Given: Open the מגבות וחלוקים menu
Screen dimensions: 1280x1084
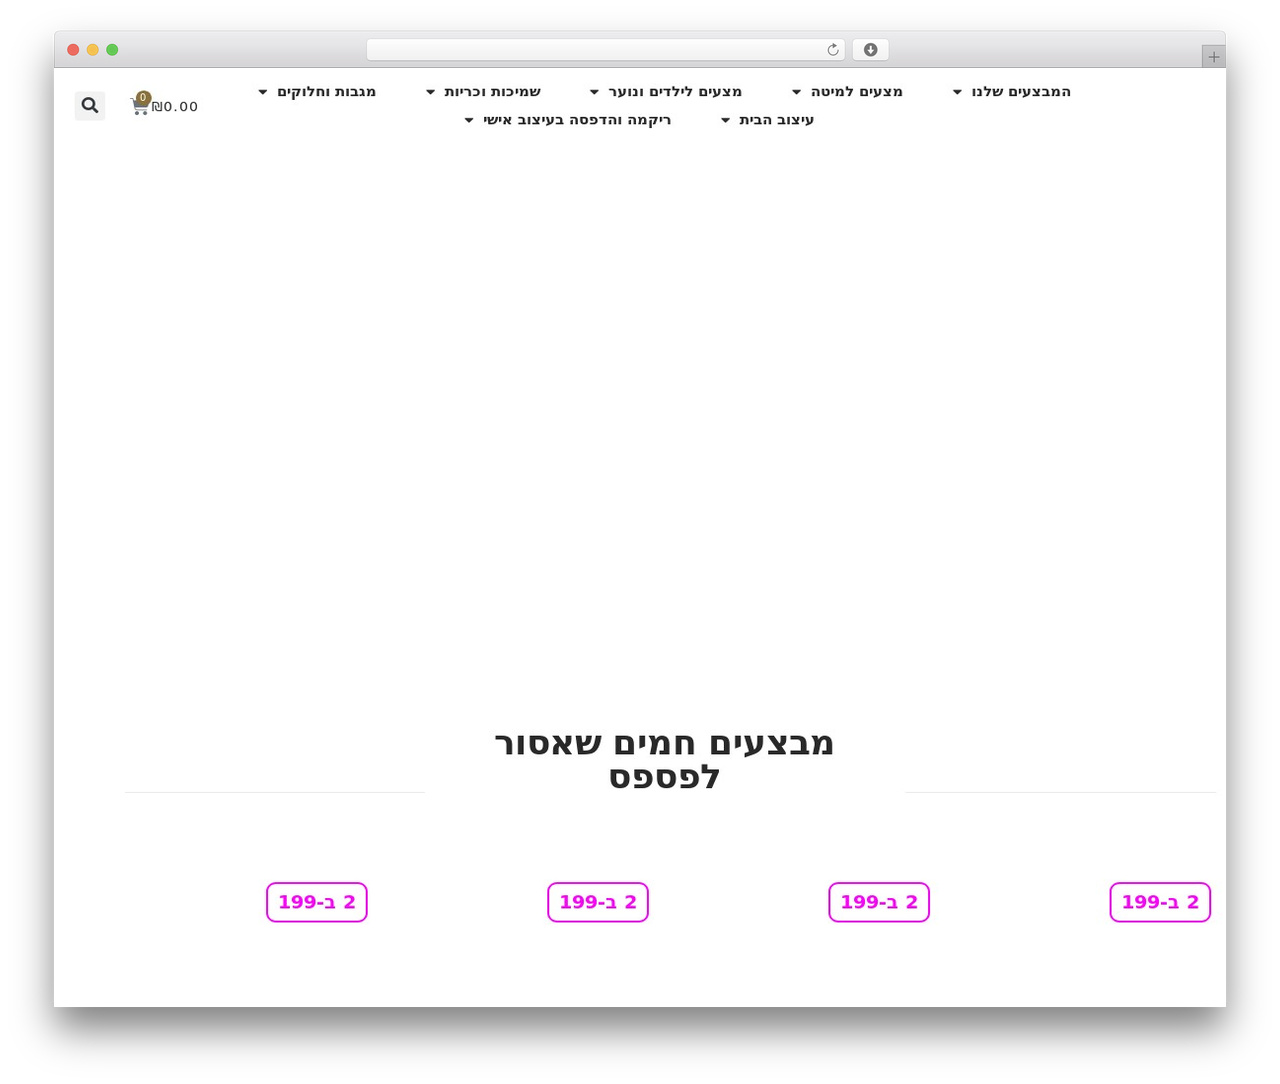Looking at the screenshot, I should (327, 92).
